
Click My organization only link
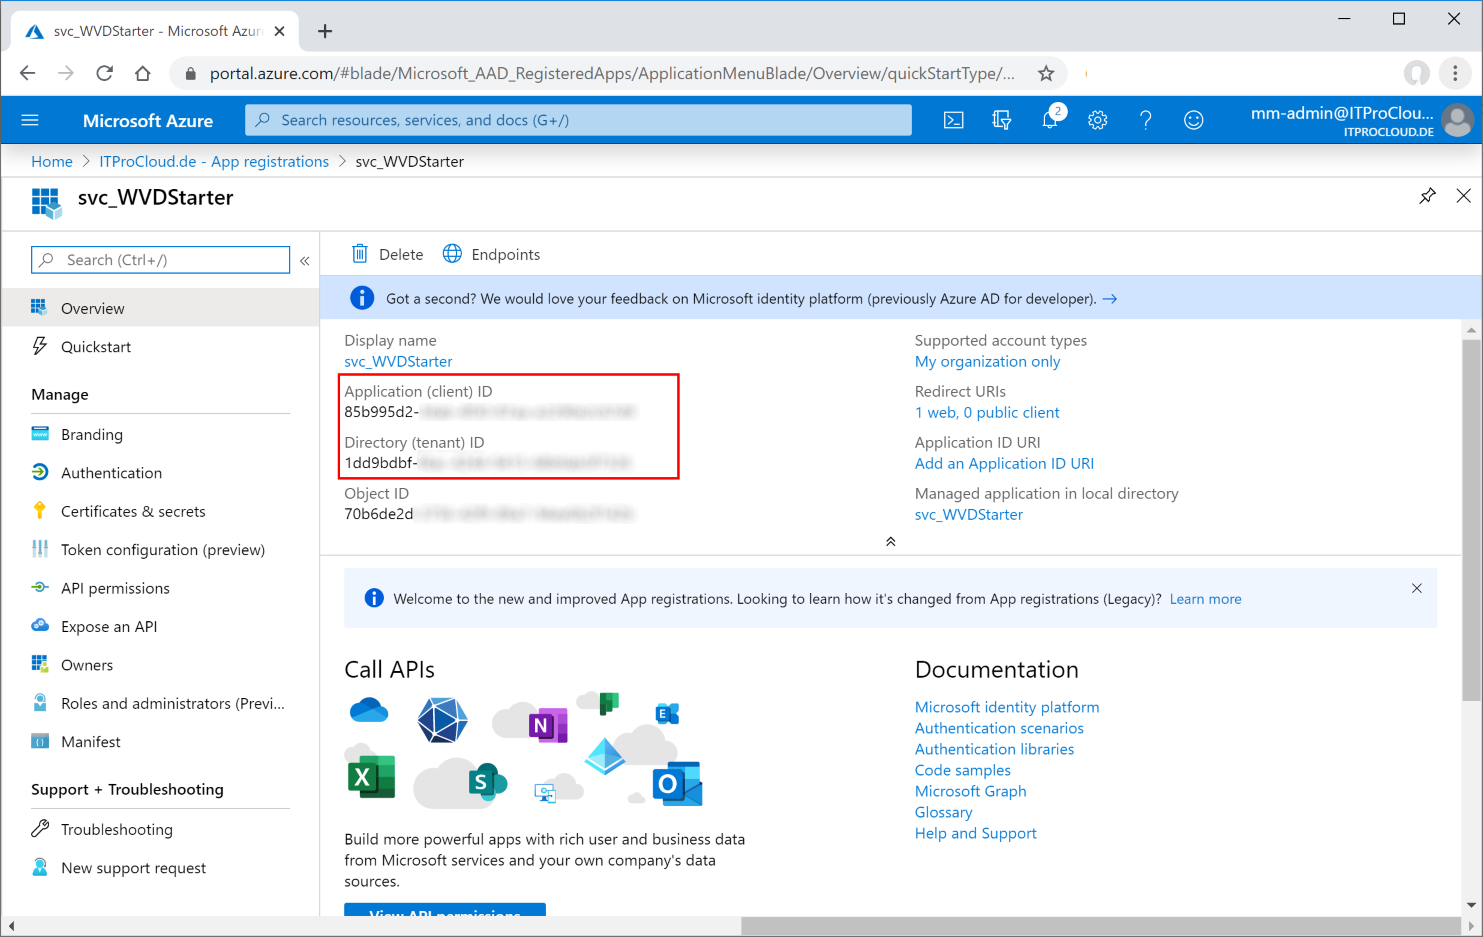pyautogui.click(x=987, y=362)
